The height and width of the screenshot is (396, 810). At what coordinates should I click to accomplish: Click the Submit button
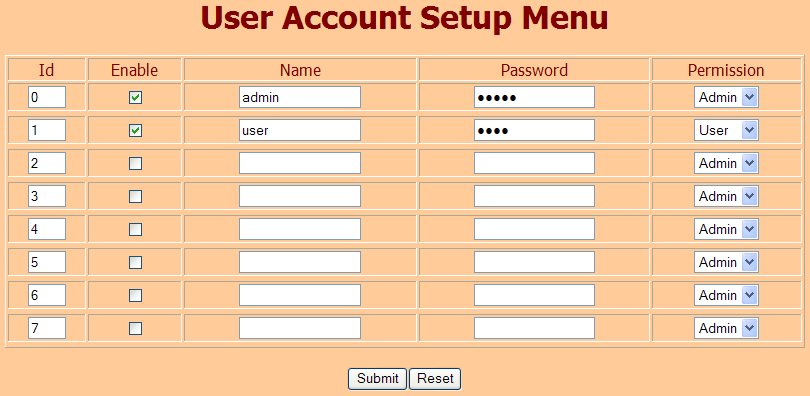pos(378,378)
